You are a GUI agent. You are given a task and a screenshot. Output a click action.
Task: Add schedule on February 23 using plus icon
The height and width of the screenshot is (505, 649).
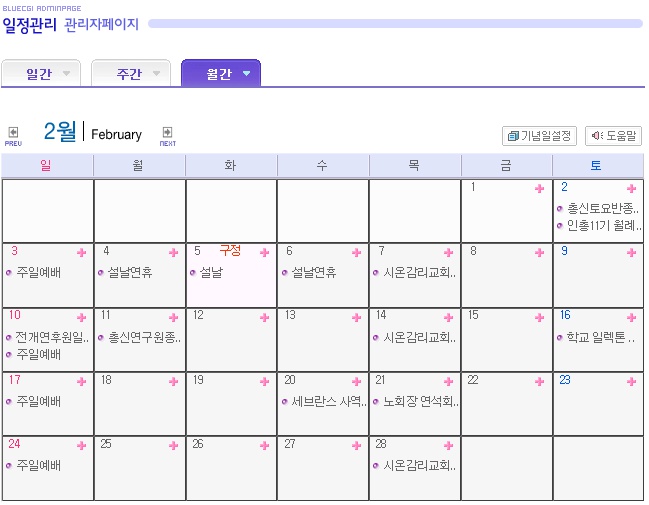[631, 381]
